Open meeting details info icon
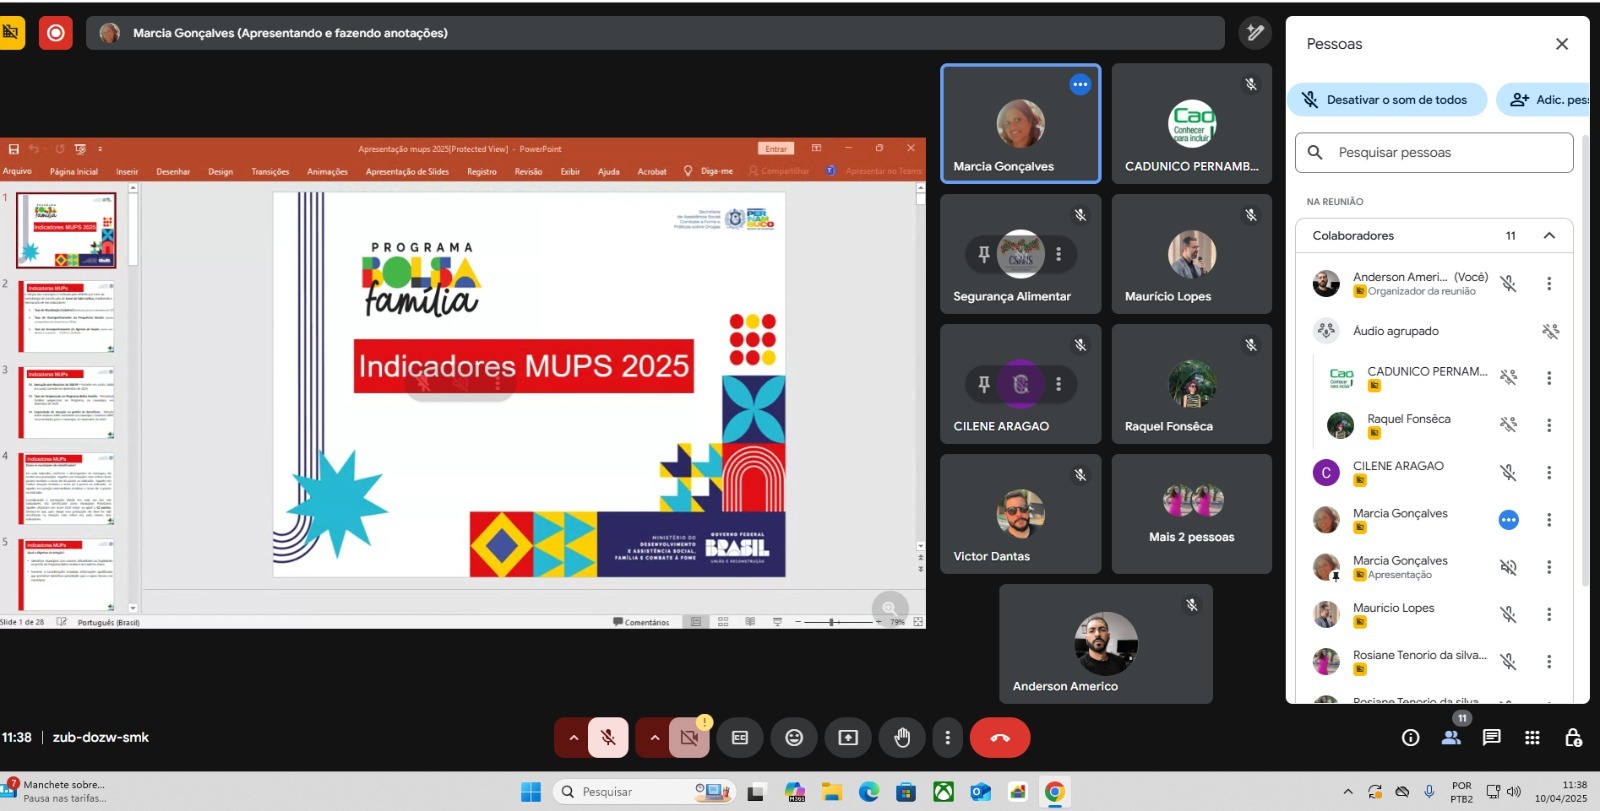Viewport: 1600px width, 811px height. [x=1410, y=738]
